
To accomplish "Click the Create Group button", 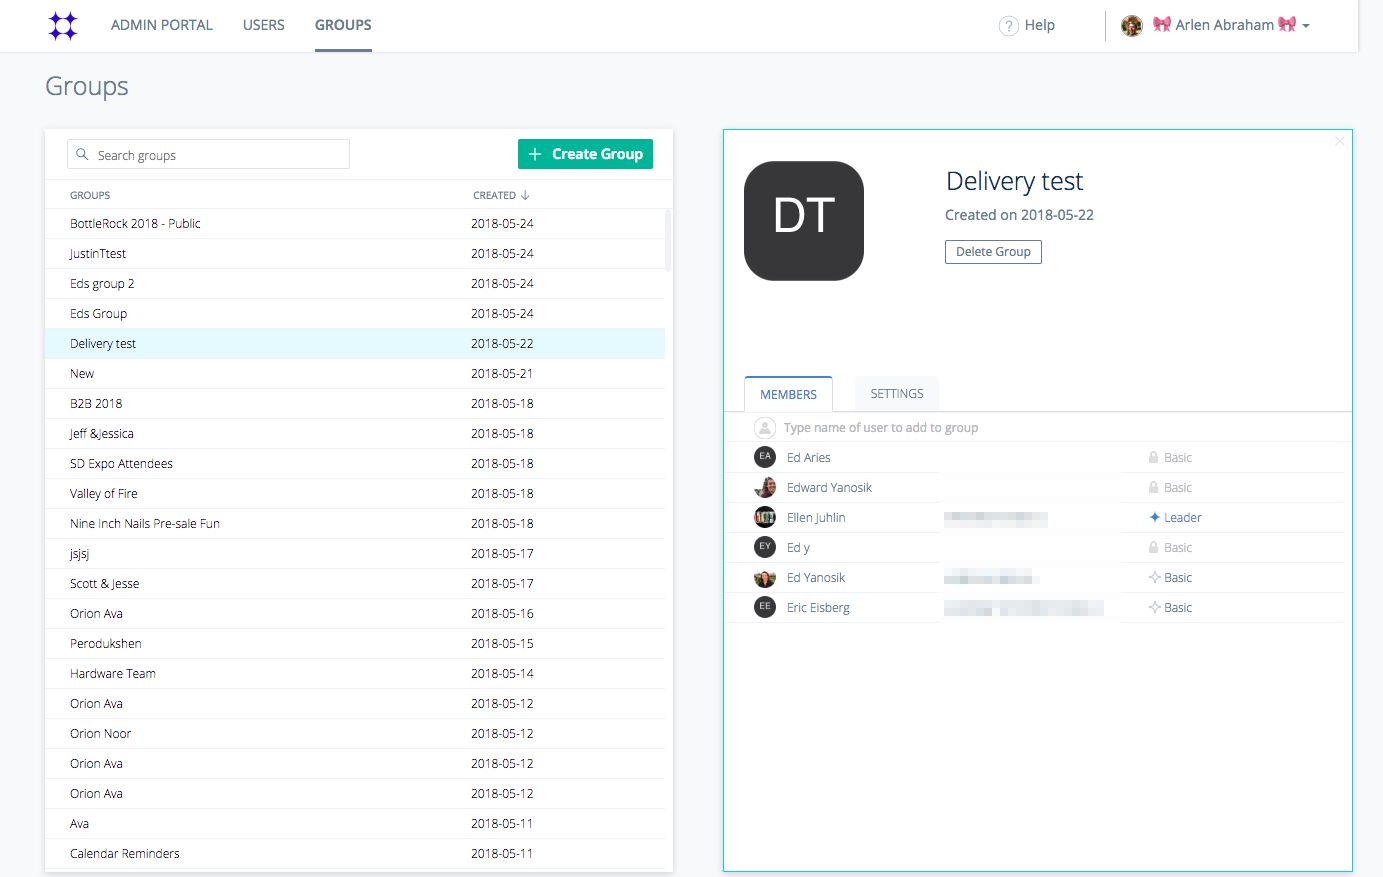I will pos(585,154).
